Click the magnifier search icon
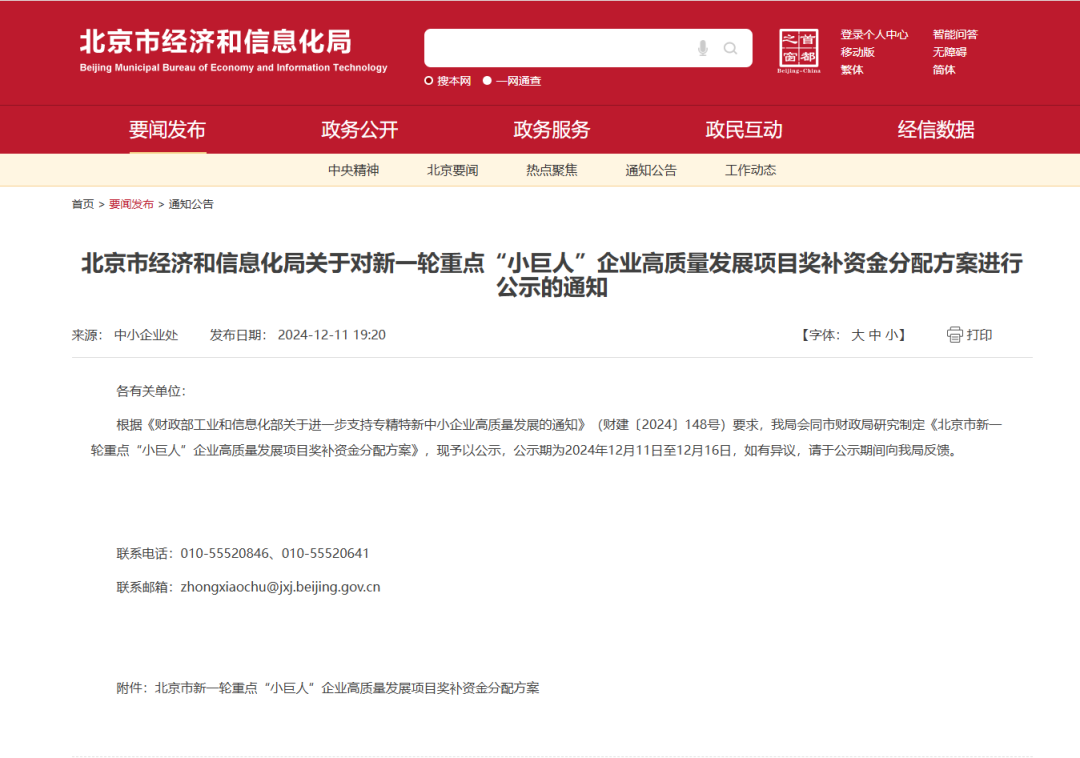Screen dimensions: 1080x758 tap(730, 47)
